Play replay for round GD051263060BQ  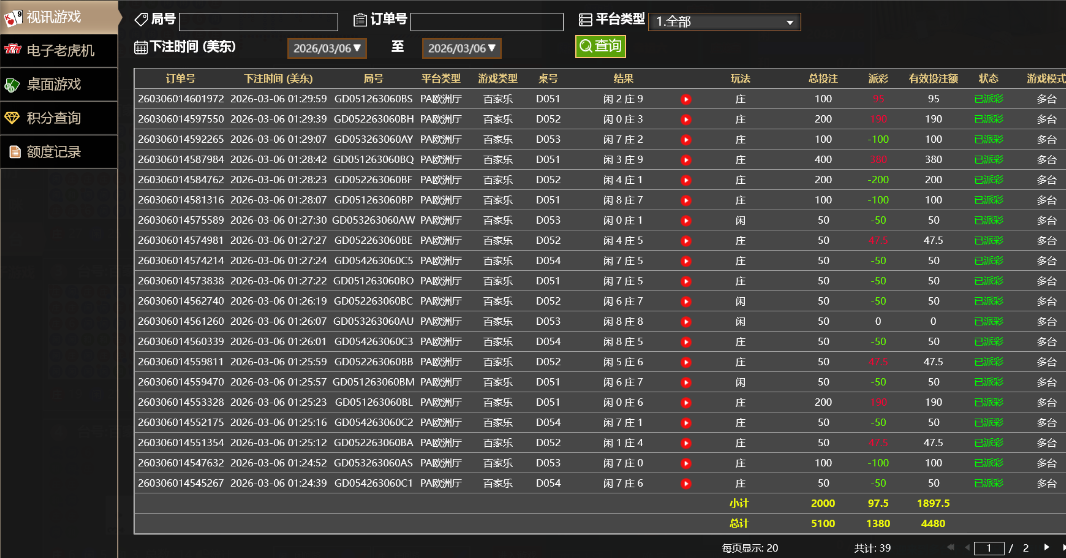pyautogui.click(x=686, y=160)
